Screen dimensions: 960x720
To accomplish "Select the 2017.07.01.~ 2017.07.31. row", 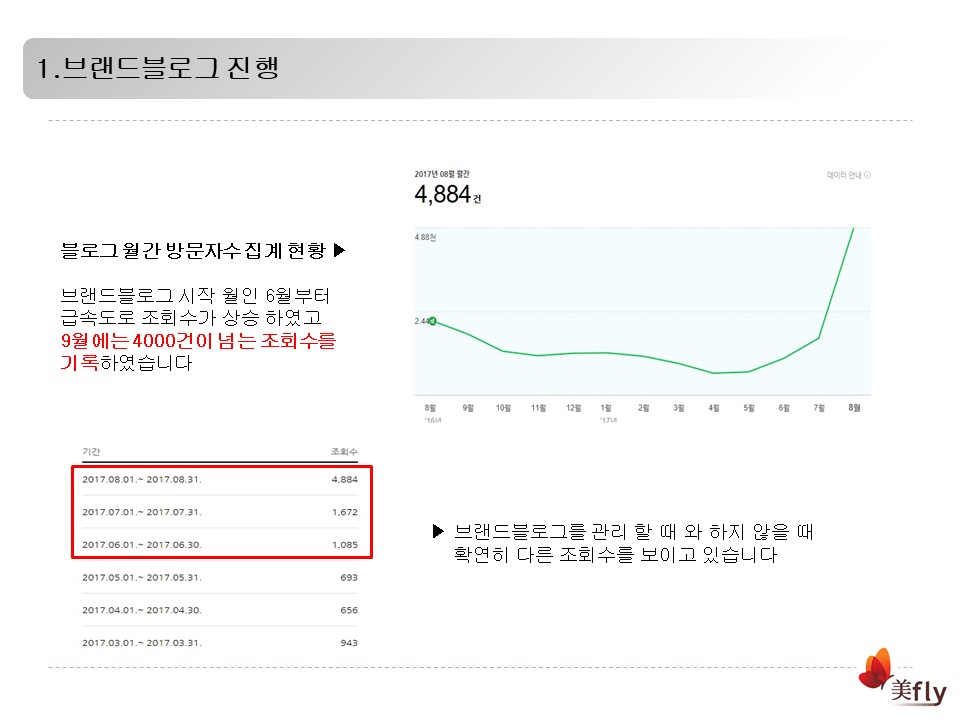I will pos(220,512).
